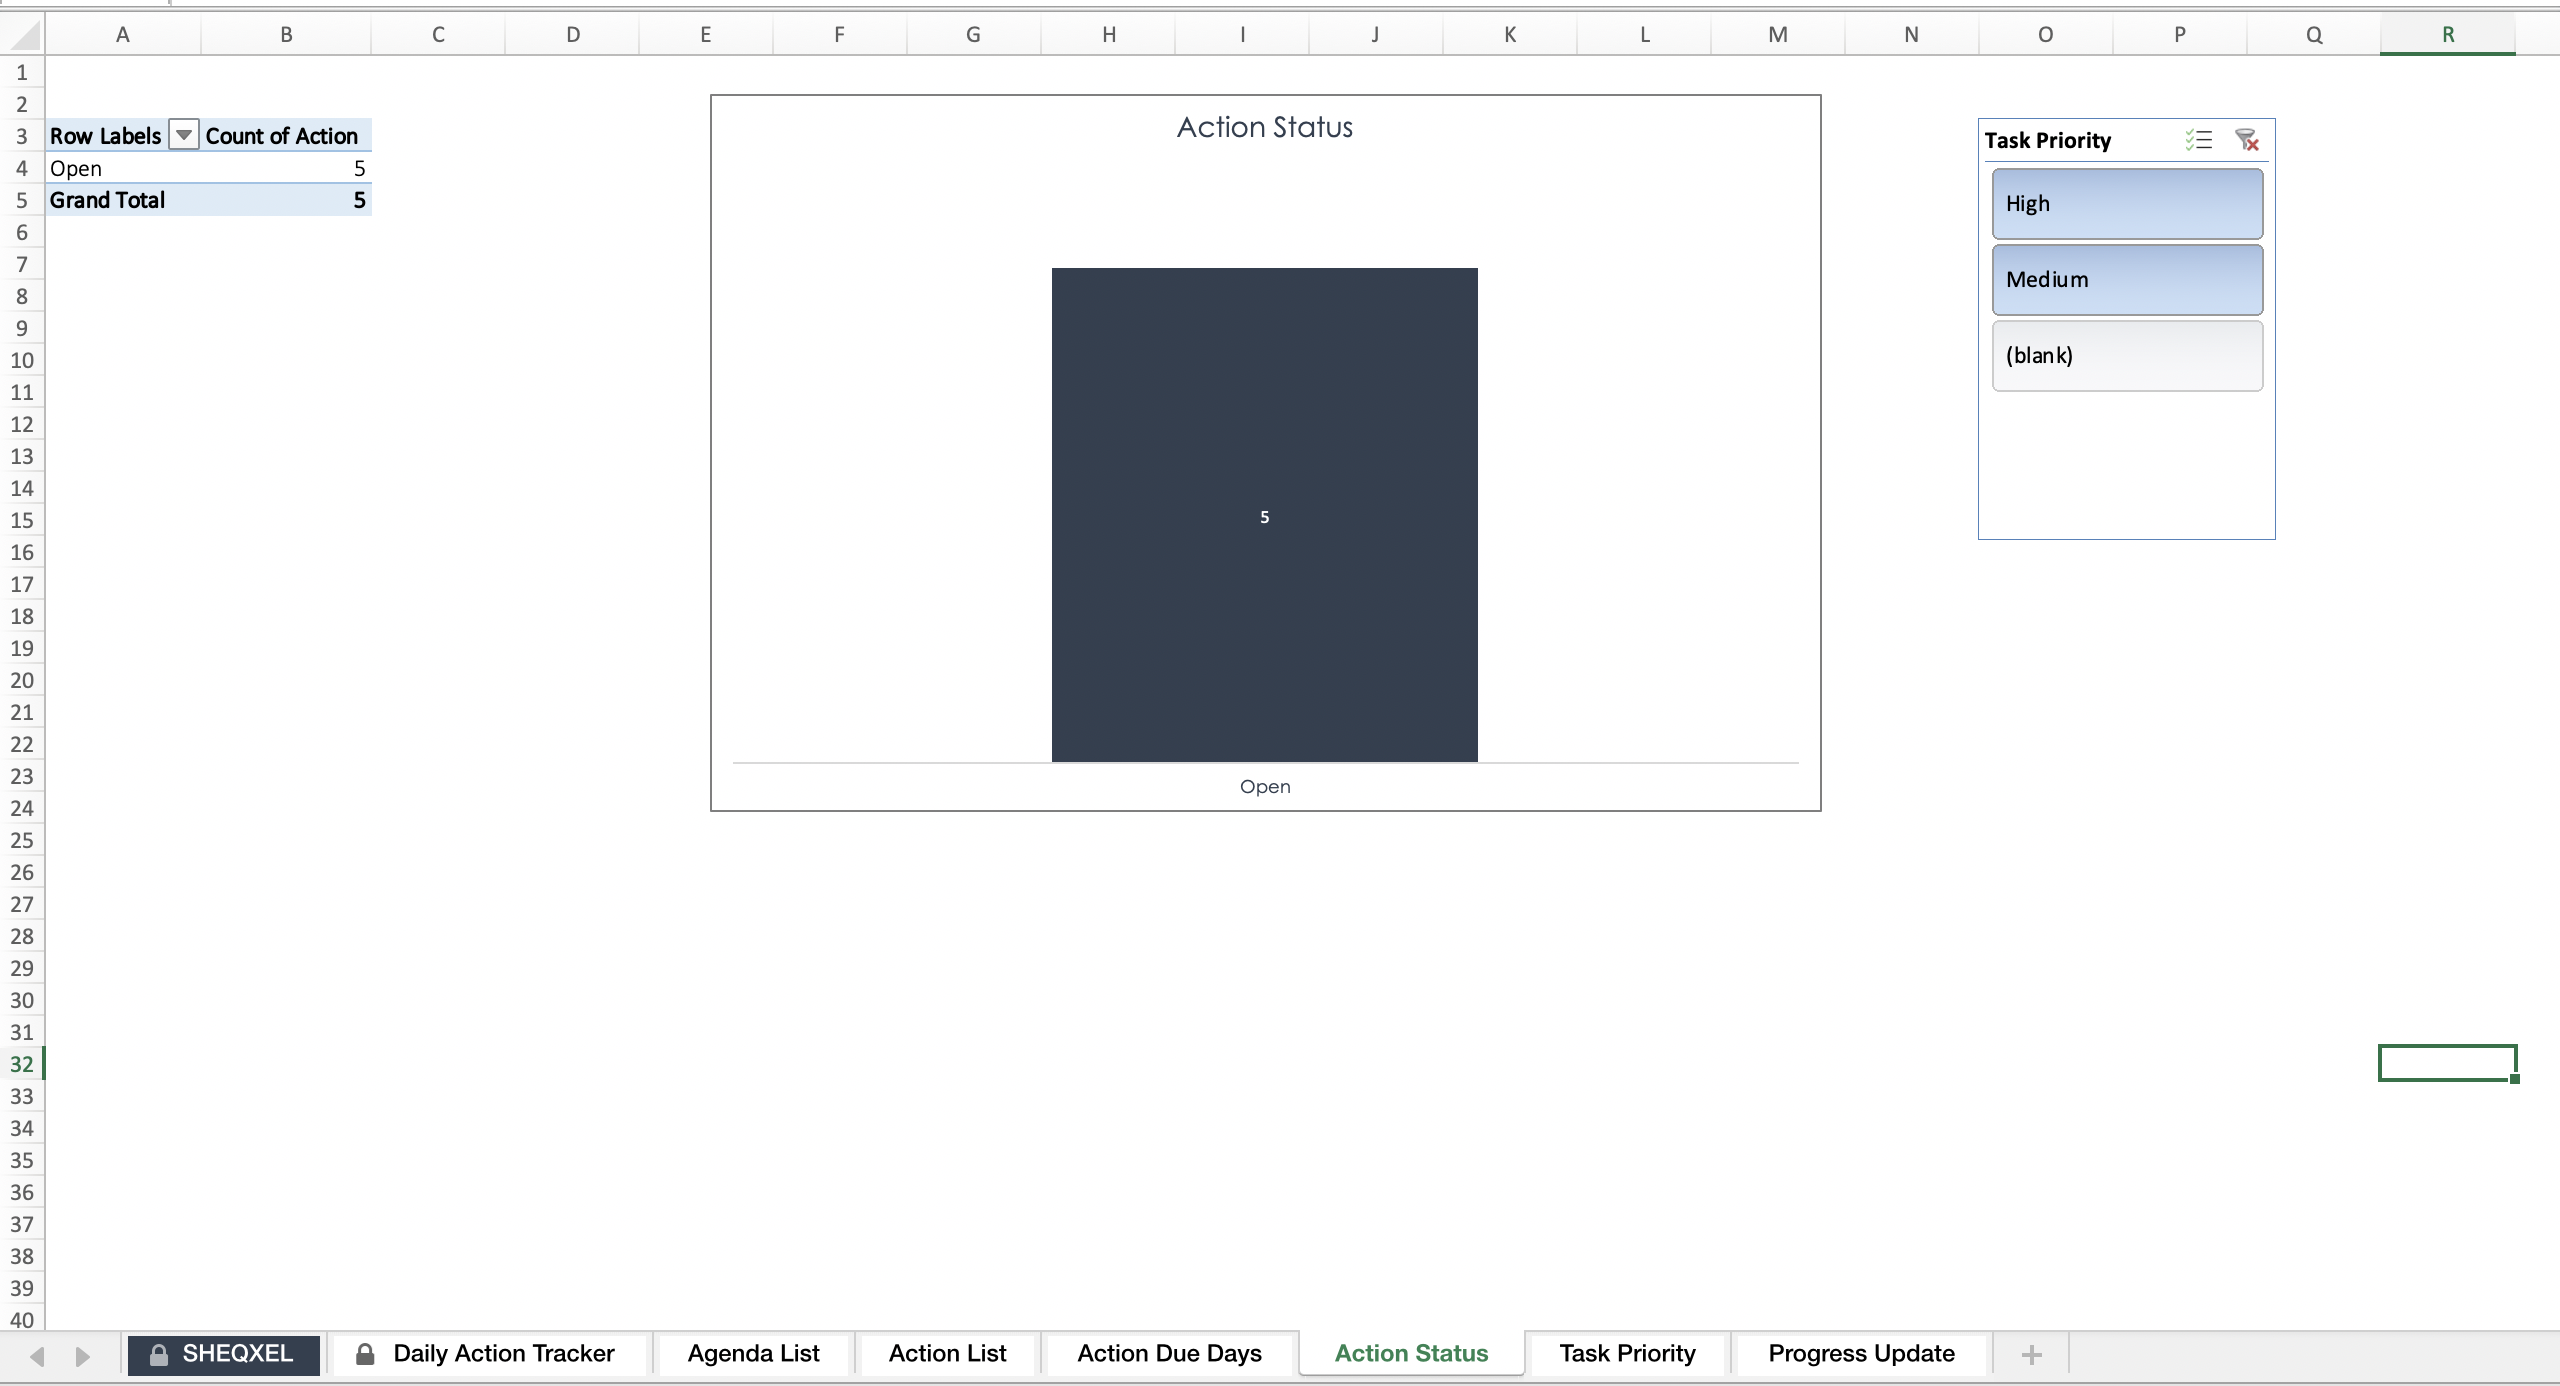Select row 32 header

pos(22,1064)
